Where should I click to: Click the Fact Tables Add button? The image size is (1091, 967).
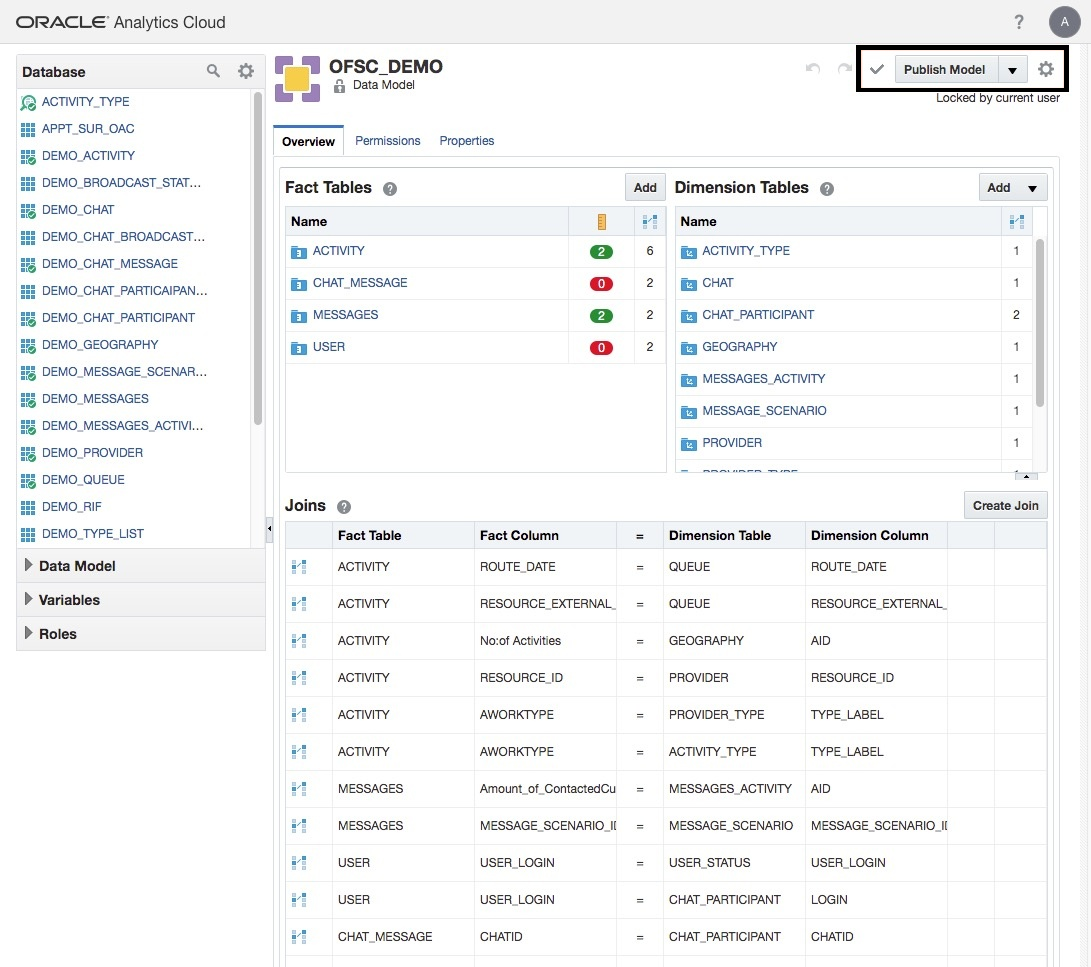pos(645,187)
